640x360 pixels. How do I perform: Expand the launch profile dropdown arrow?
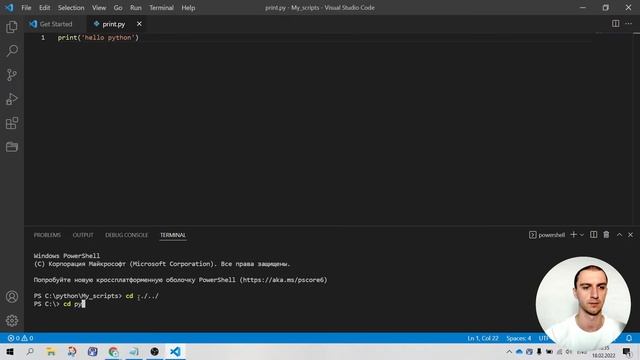coord(582,235)
